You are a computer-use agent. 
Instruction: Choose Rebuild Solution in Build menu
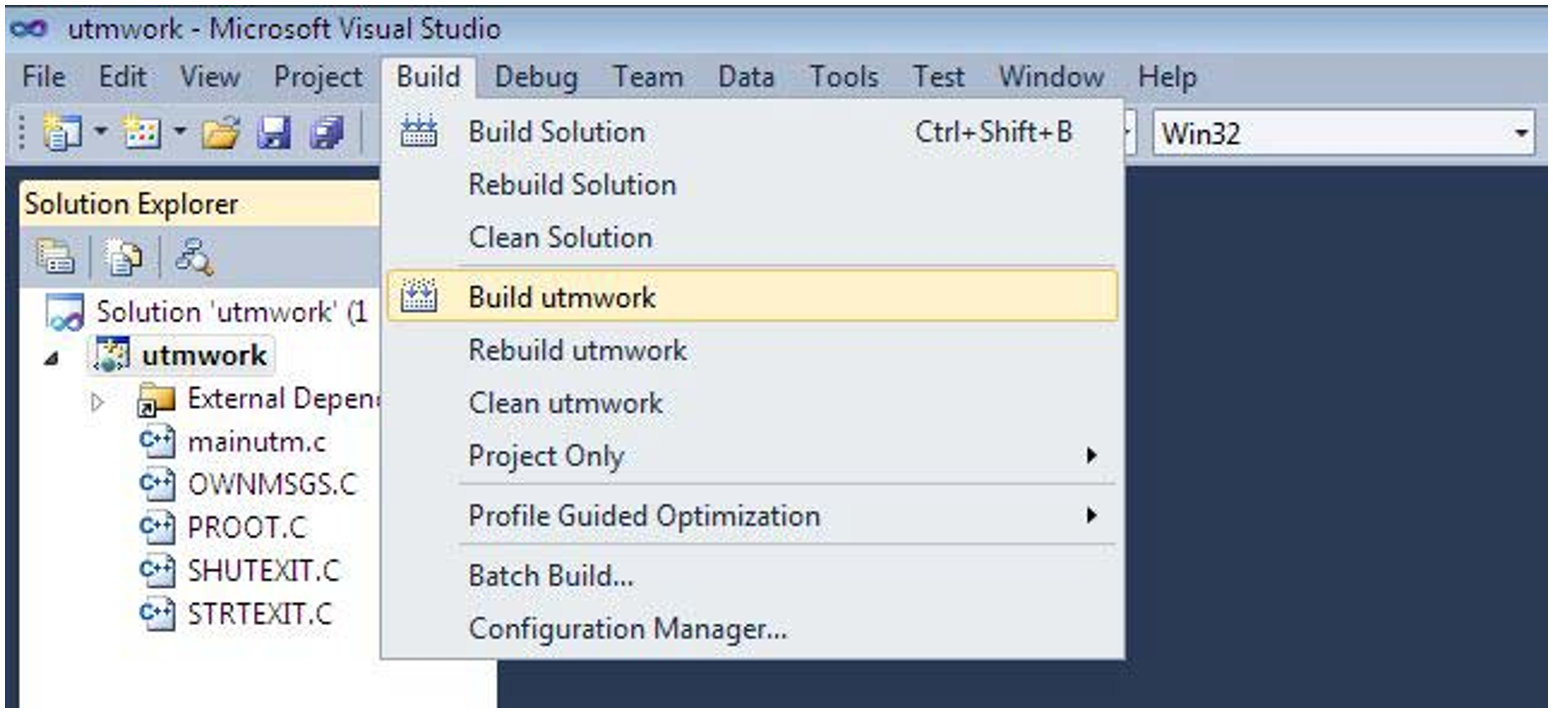(572, 185)
